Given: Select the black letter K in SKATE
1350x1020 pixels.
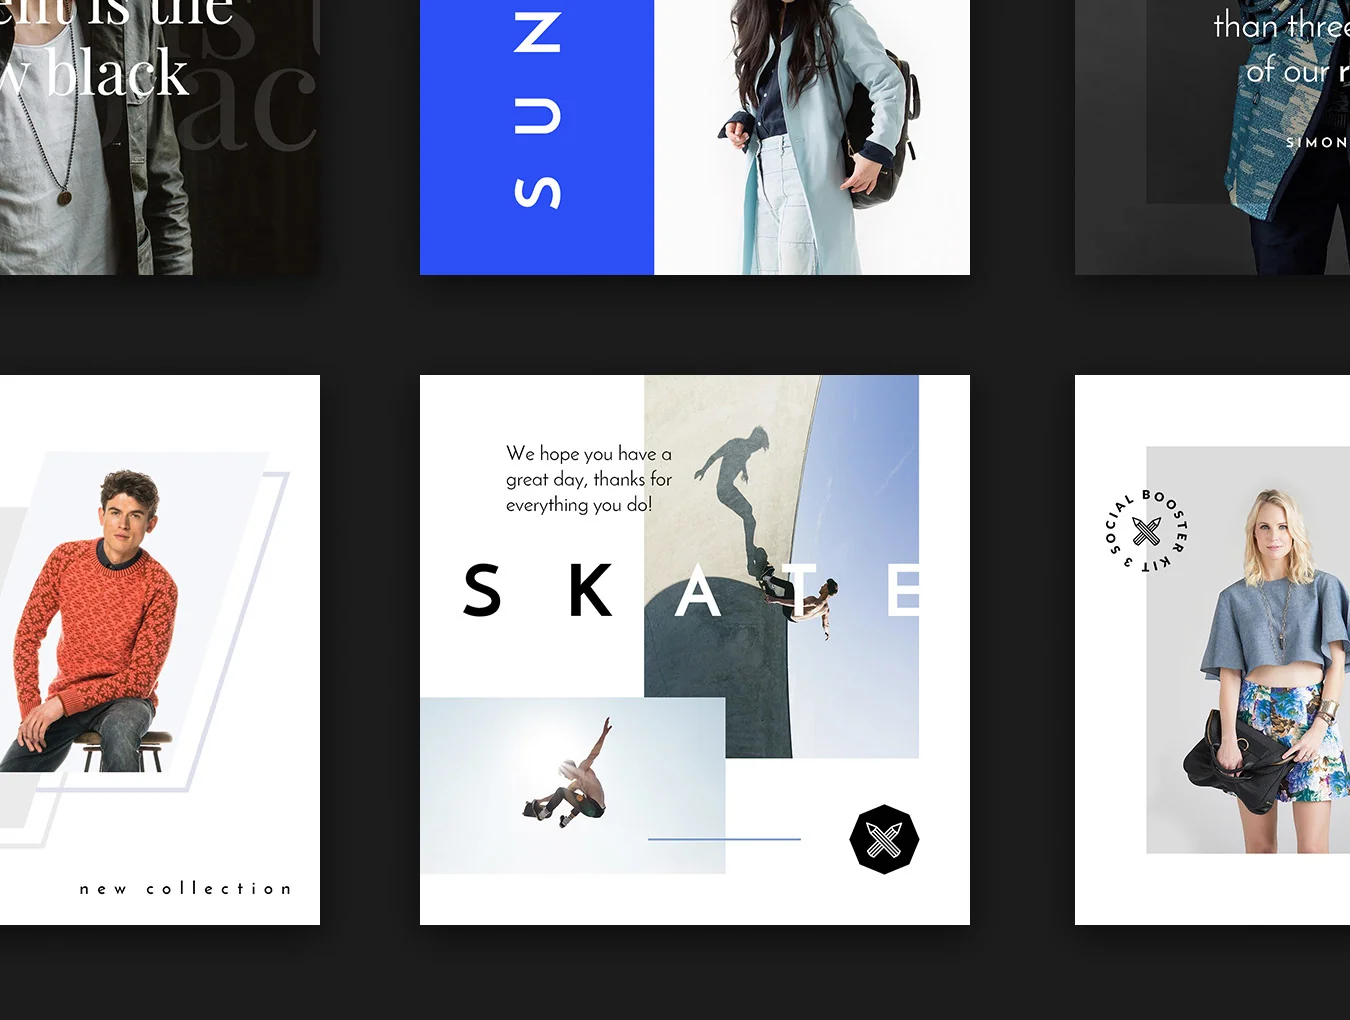Looking at the screenshot, I should tap(590, 590).
